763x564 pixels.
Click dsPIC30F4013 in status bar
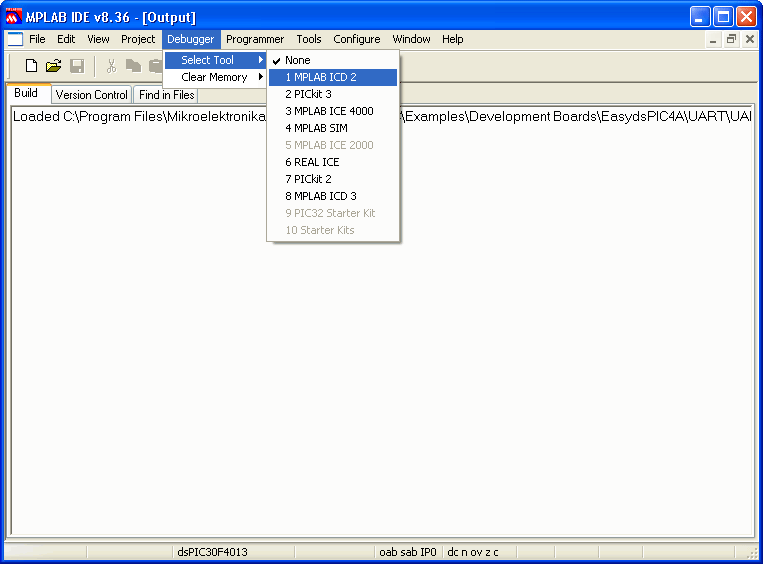(212, 552)
